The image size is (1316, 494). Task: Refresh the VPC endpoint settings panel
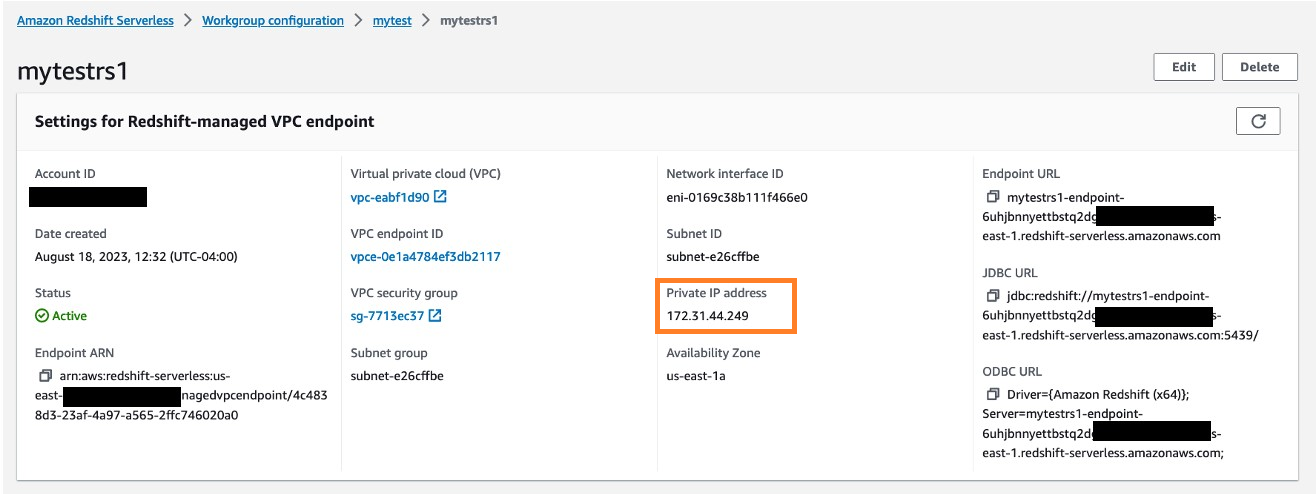(1259, 121)
